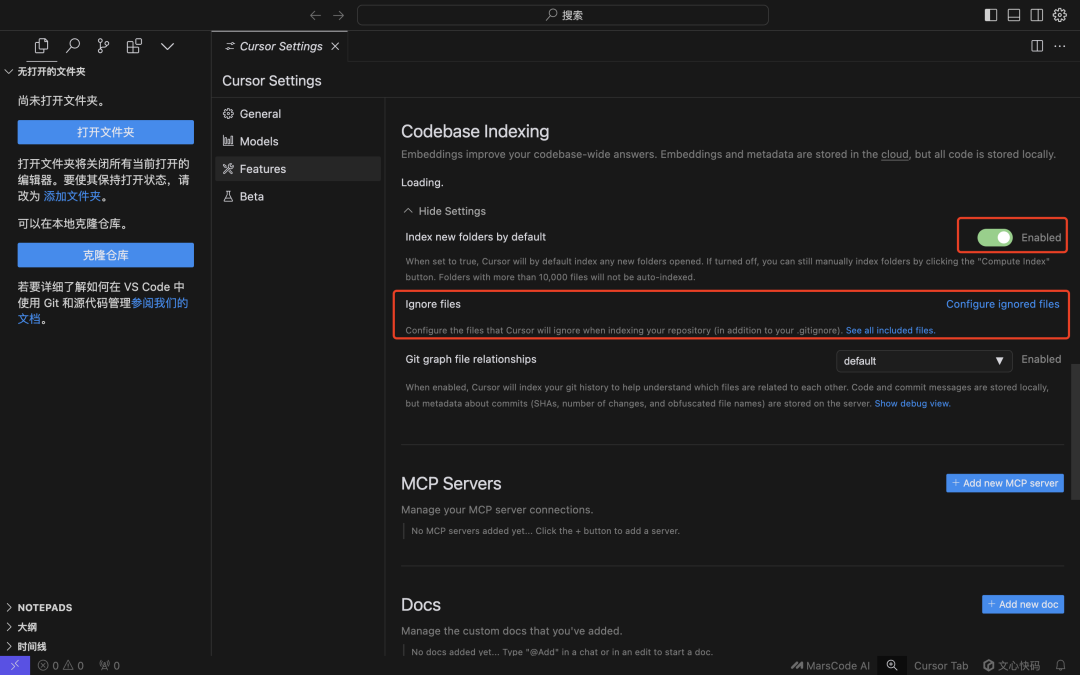Open the Search magnifier in activity bar
This screenshot has height=675, width=1080.
(x=72, y=46)
